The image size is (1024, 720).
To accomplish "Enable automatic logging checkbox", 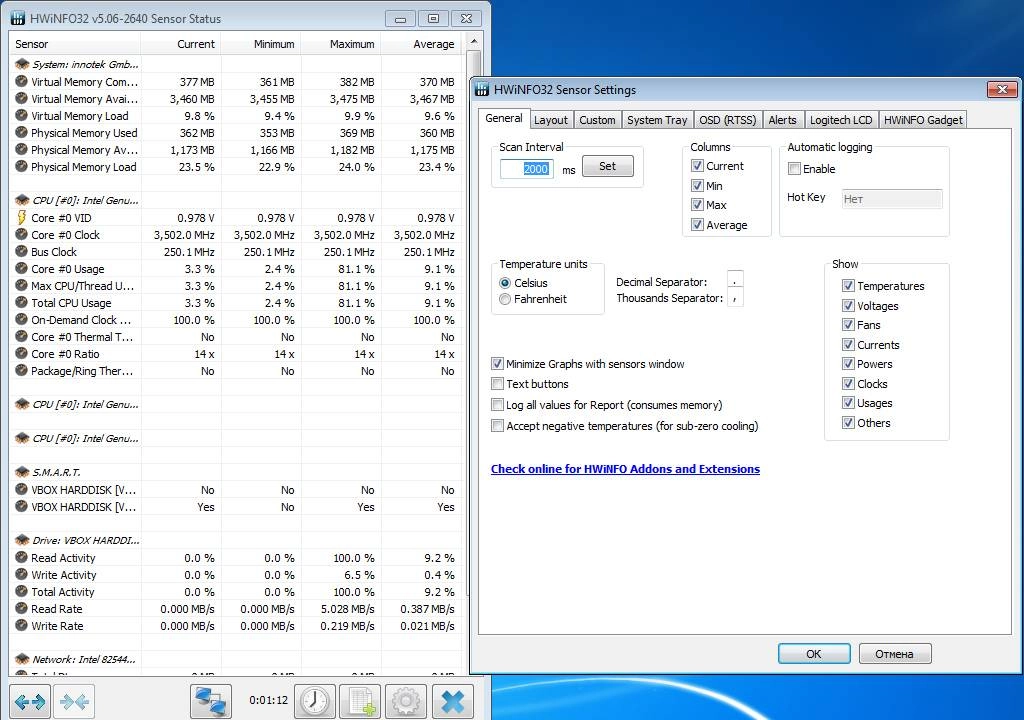I will point(795,169).
